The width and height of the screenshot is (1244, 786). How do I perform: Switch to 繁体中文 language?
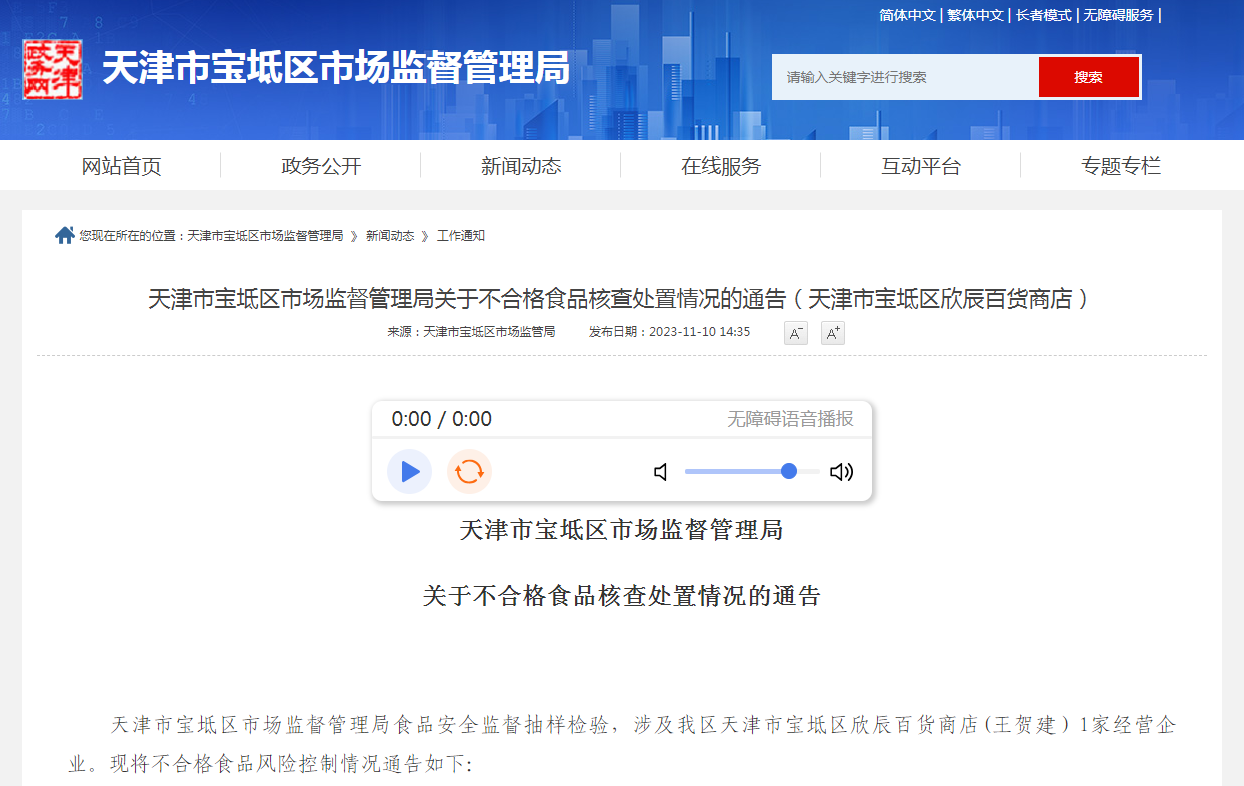coord(975,15)
